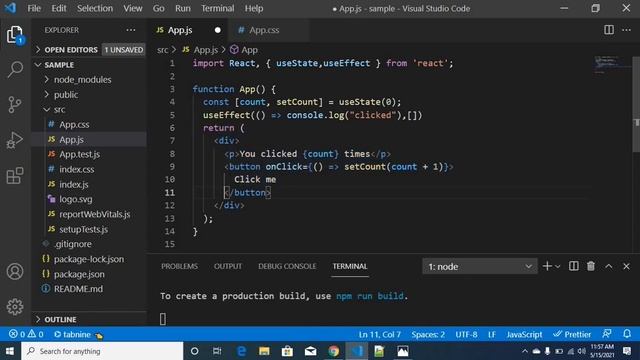Open the terminal selector 1: node dropdown
The height and width of the screenshot is (360, 640).
pyautogui.click(x=480, y=267)
